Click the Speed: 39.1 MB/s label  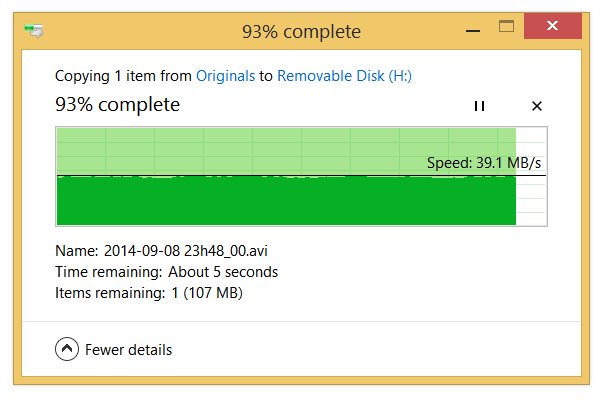tap(484, 163)
